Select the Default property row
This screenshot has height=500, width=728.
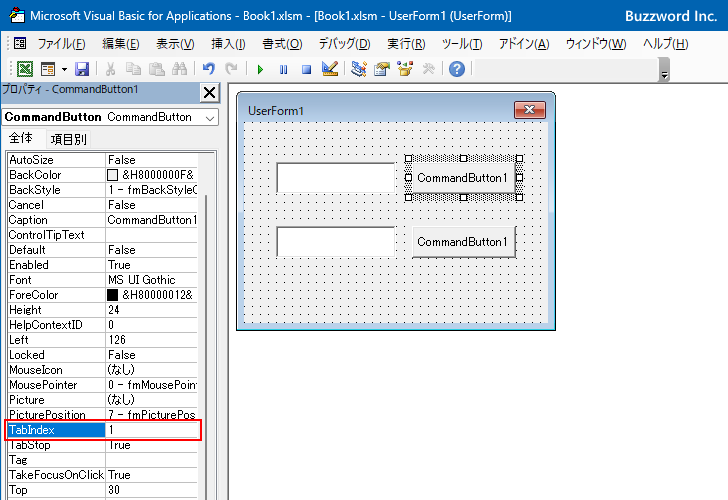pyautogui.click(x=102, y=250)
